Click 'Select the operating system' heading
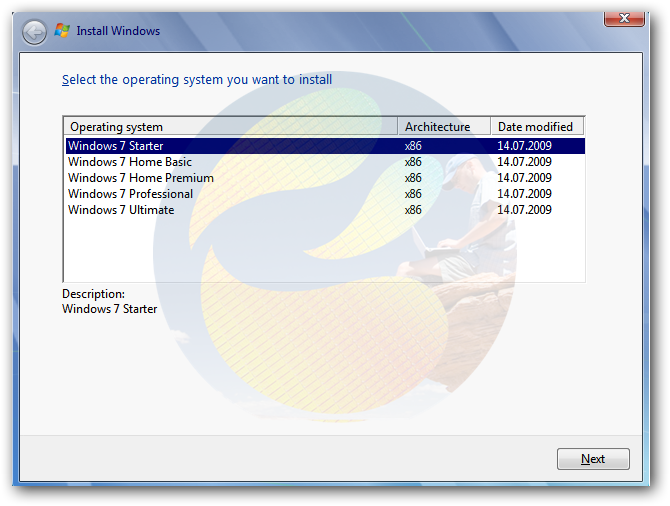Screen dimensions: 670x506 tap(197, 80)
